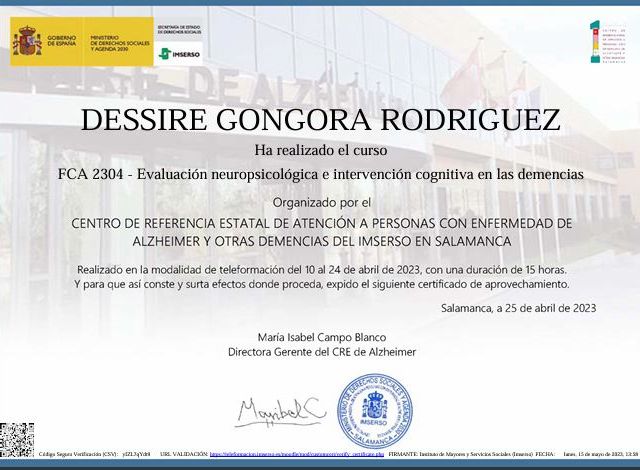Click the Gobierno de España coat of arms logo

(27, 41)
